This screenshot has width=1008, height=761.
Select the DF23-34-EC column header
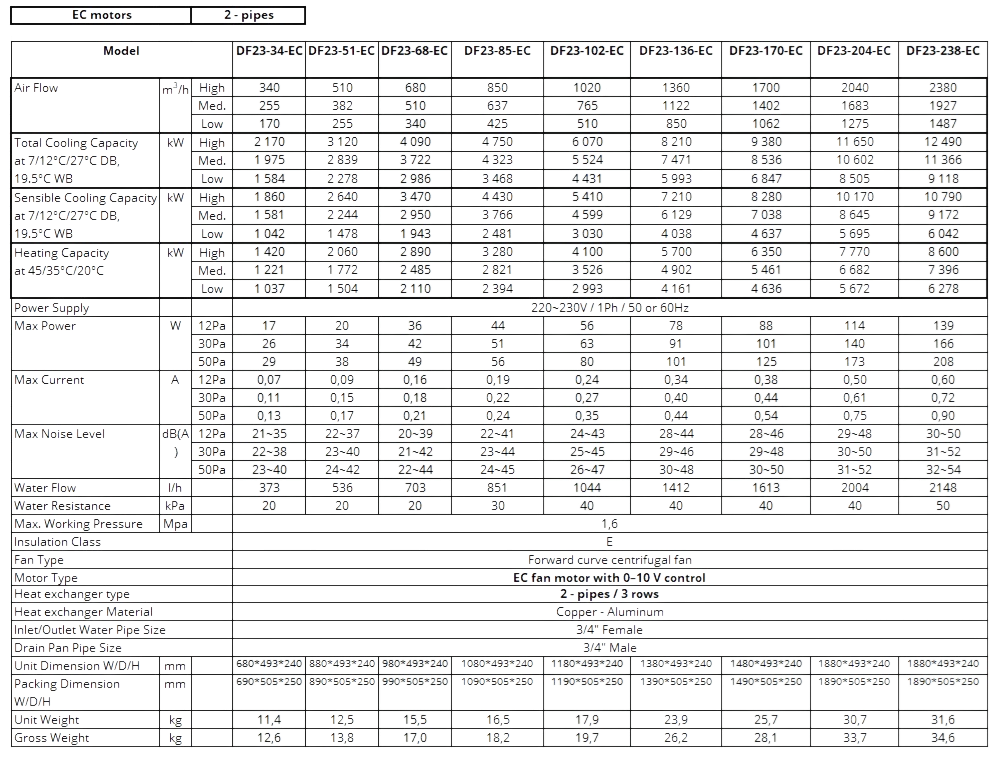tap(269, 50)
